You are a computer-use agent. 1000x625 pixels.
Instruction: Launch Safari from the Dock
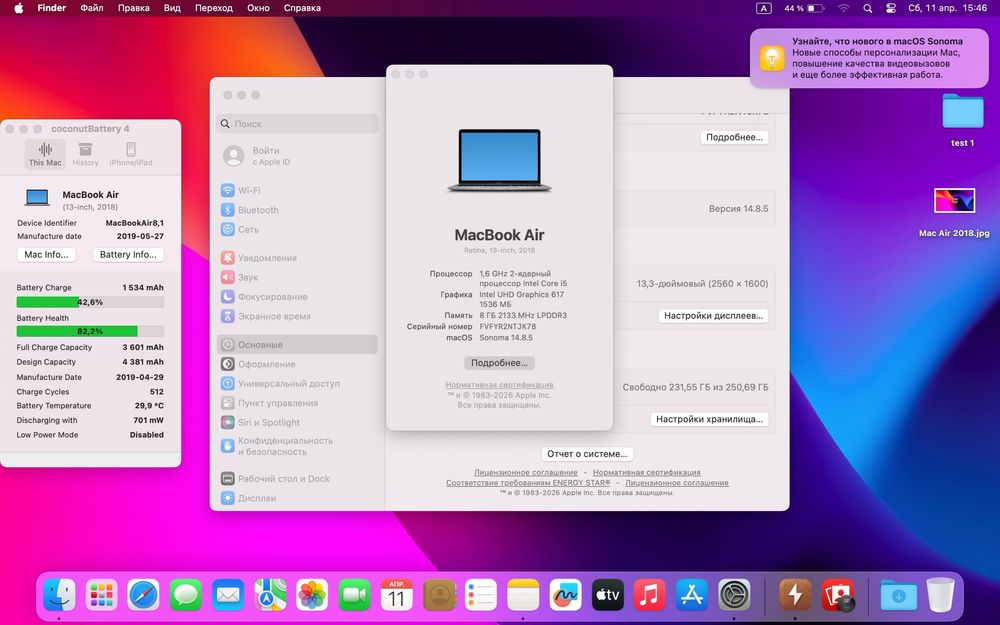pyautogui.click(x=143, y=596)
